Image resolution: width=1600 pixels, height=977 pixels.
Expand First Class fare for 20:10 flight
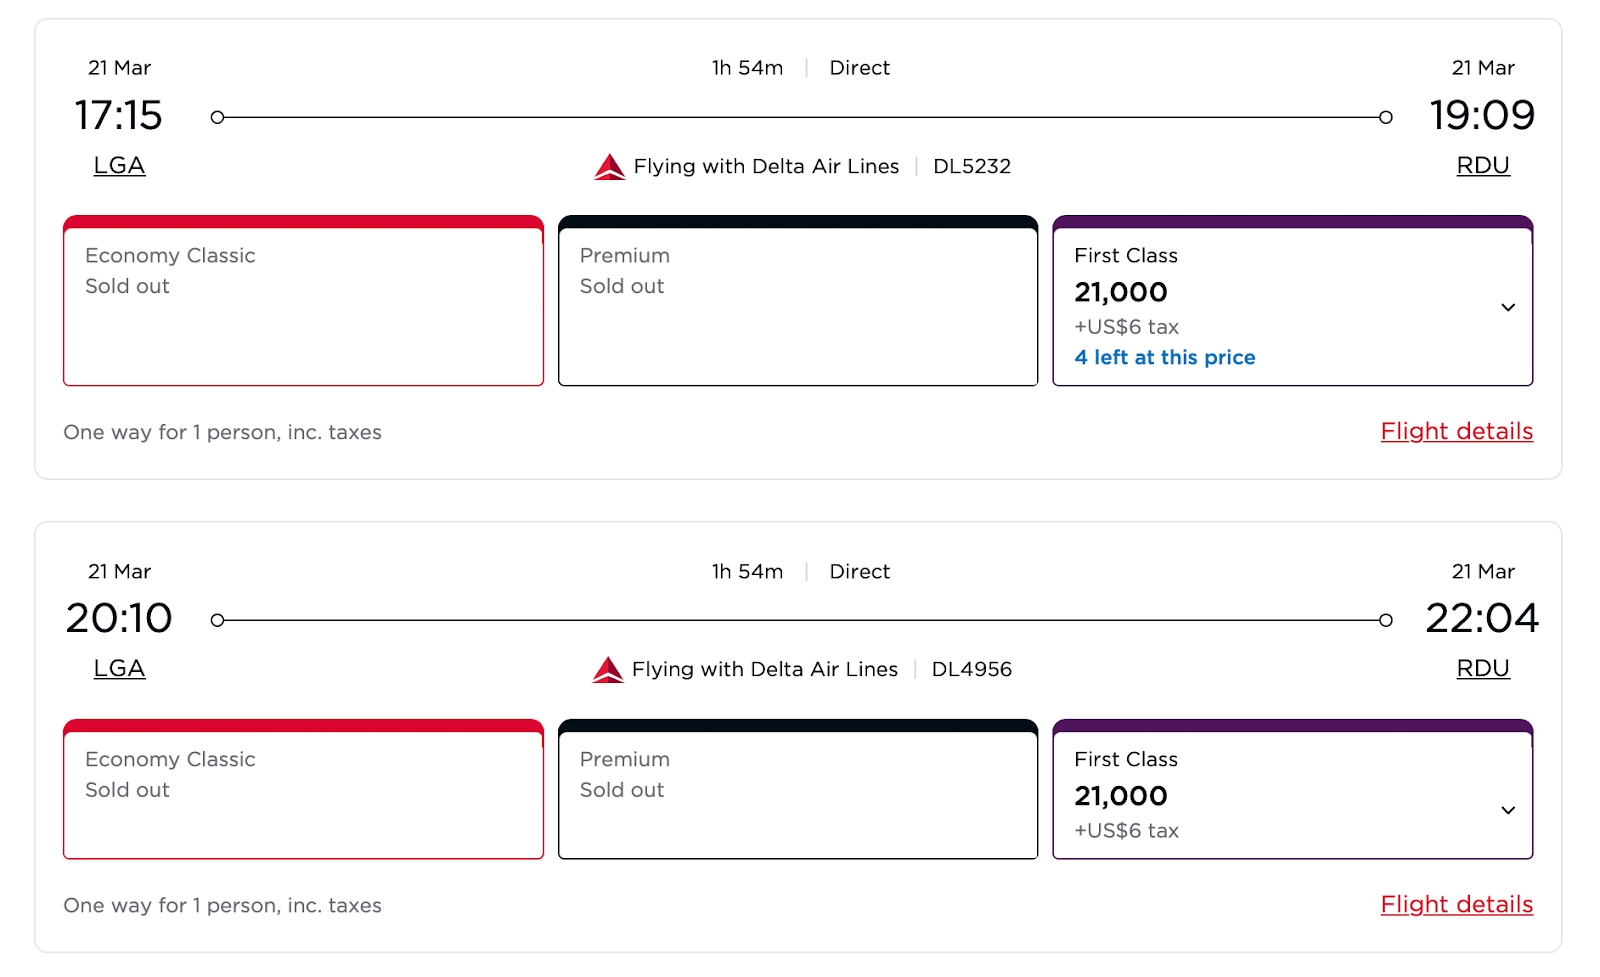1508,810
